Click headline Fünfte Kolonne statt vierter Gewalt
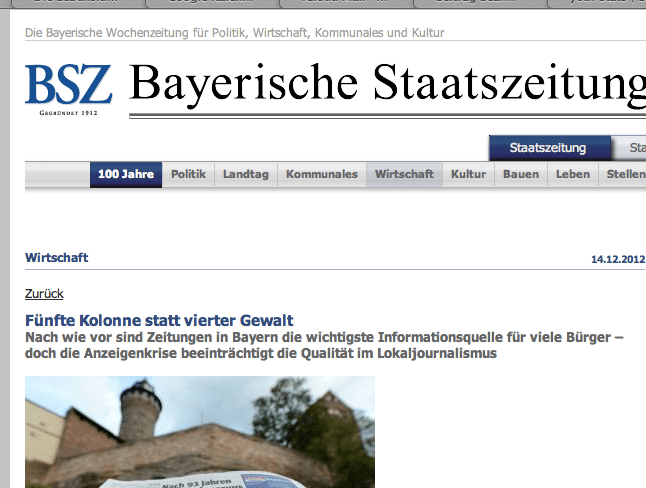Image resolution: width=646 pixels, height=488 pixels. [x=159, y=320]
